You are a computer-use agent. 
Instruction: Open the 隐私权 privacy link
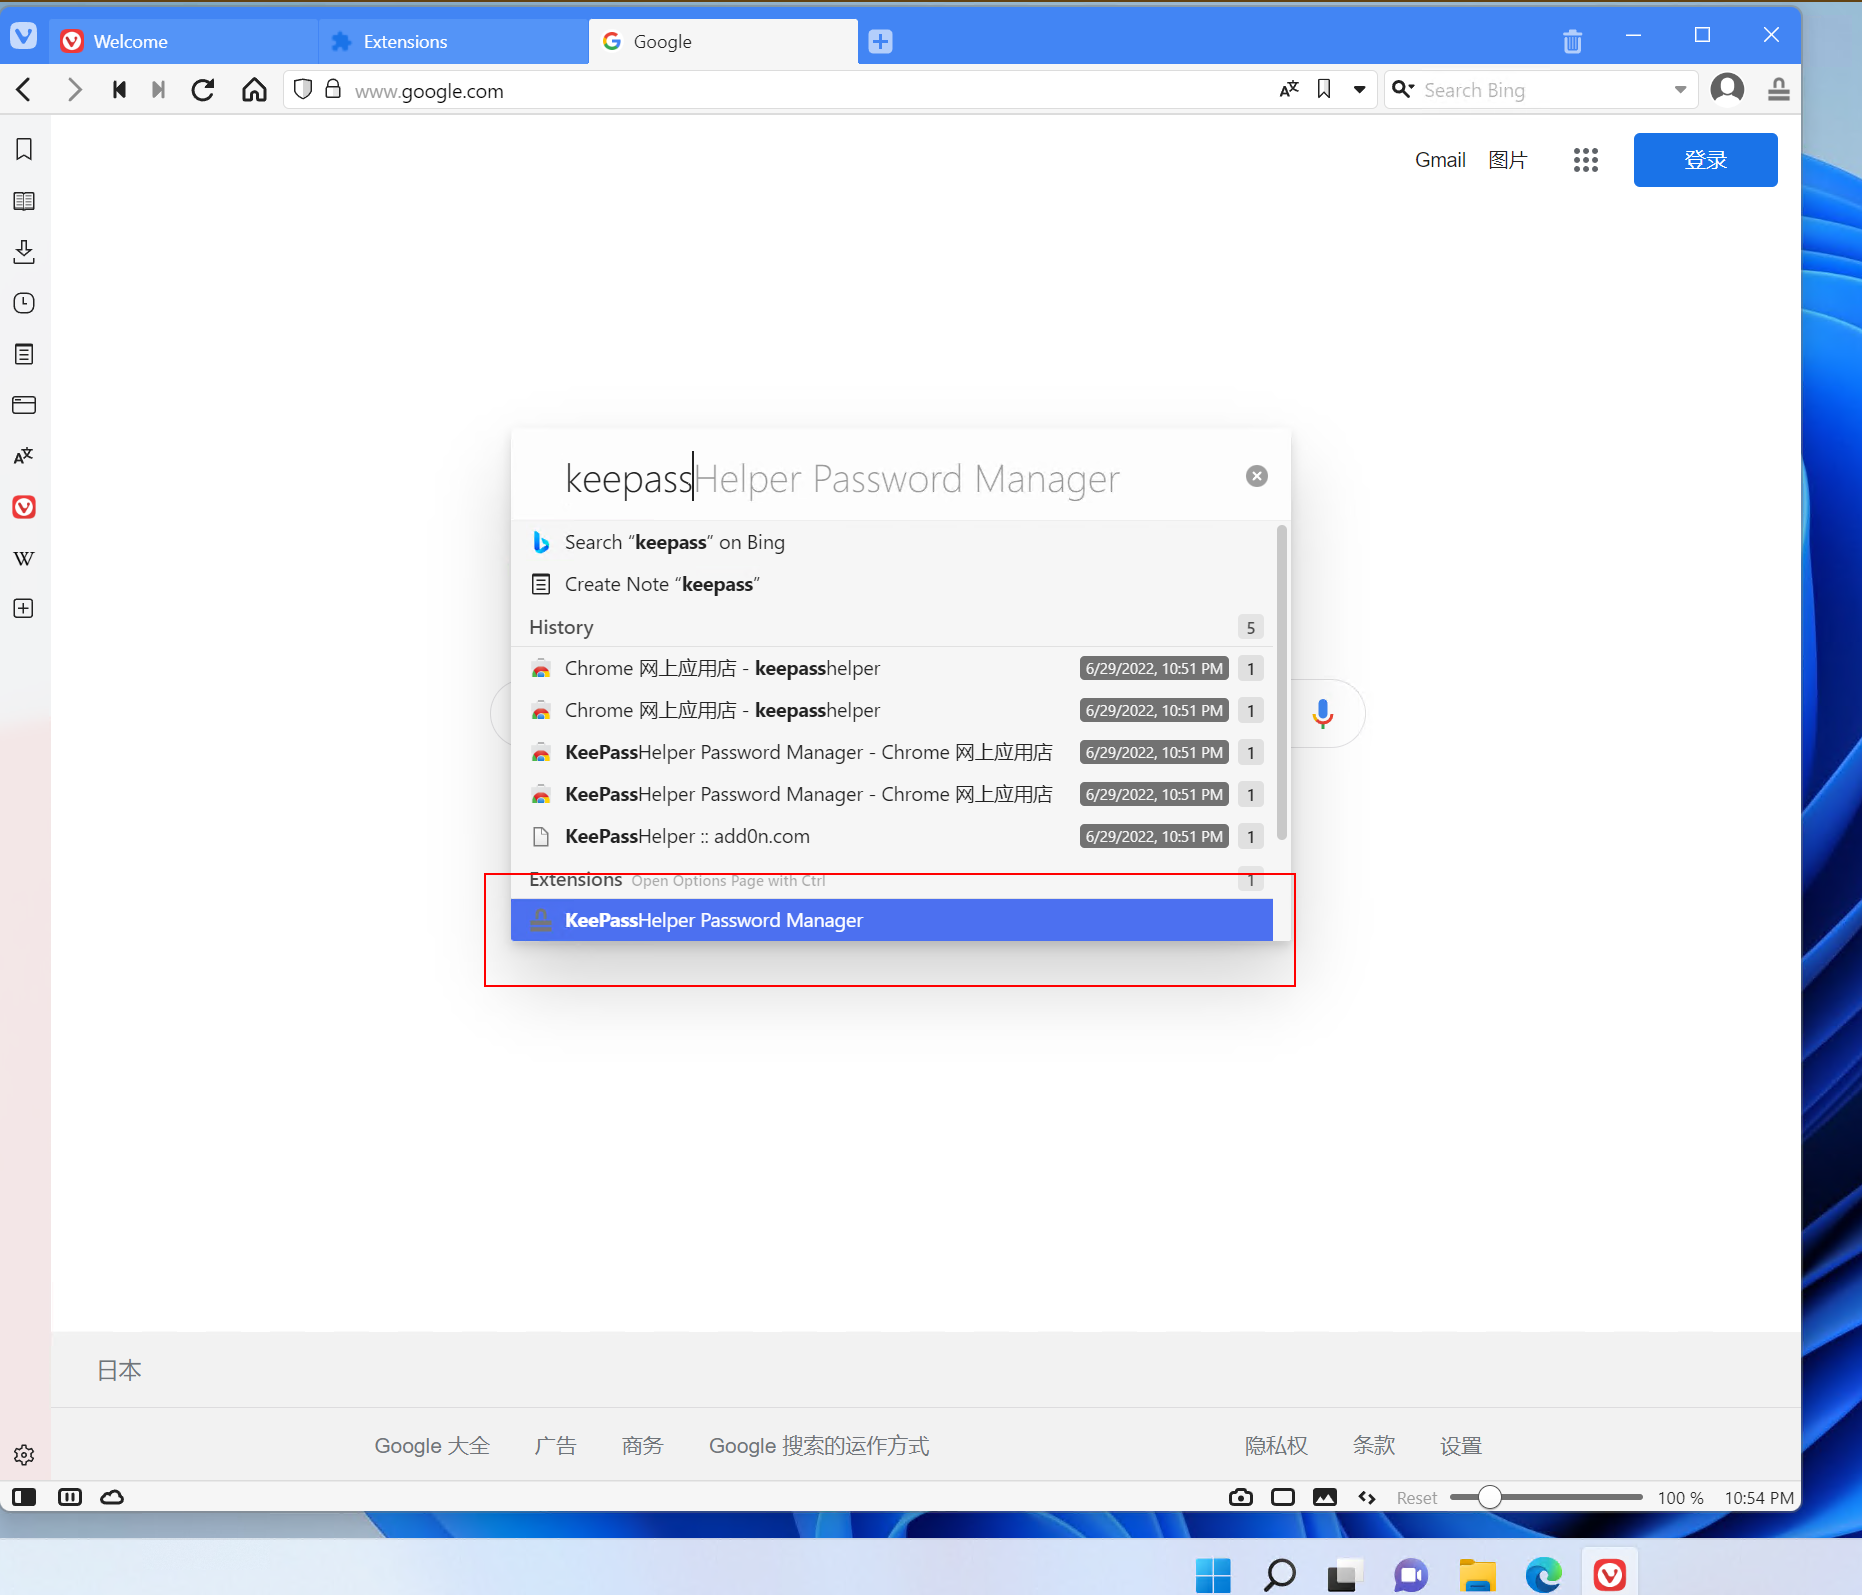point(1276,1445)
